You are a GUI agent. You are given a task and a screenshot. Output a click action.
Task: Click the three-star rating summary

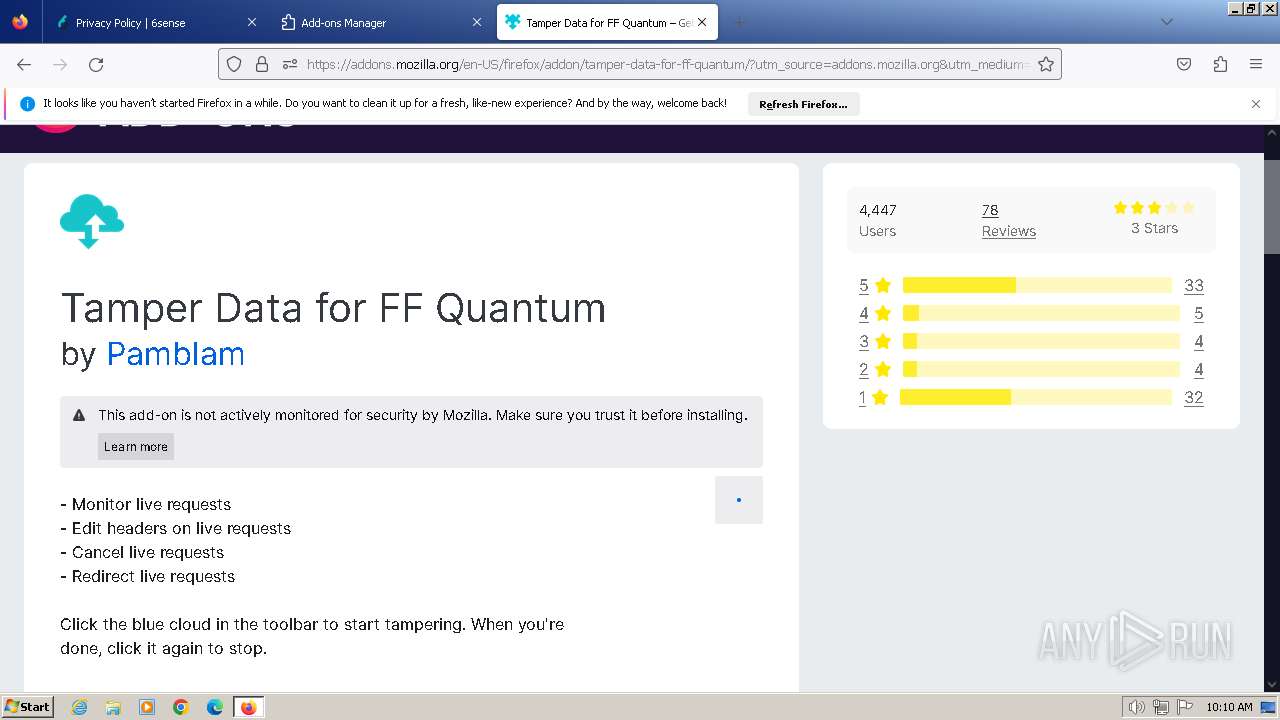point(1154,218)
